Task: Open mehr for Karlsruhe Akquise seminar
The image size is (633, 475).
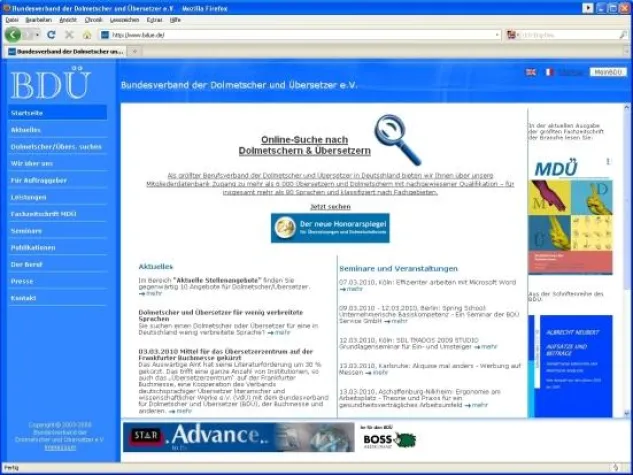Action: pyautogui.click(x=376, y=372)
